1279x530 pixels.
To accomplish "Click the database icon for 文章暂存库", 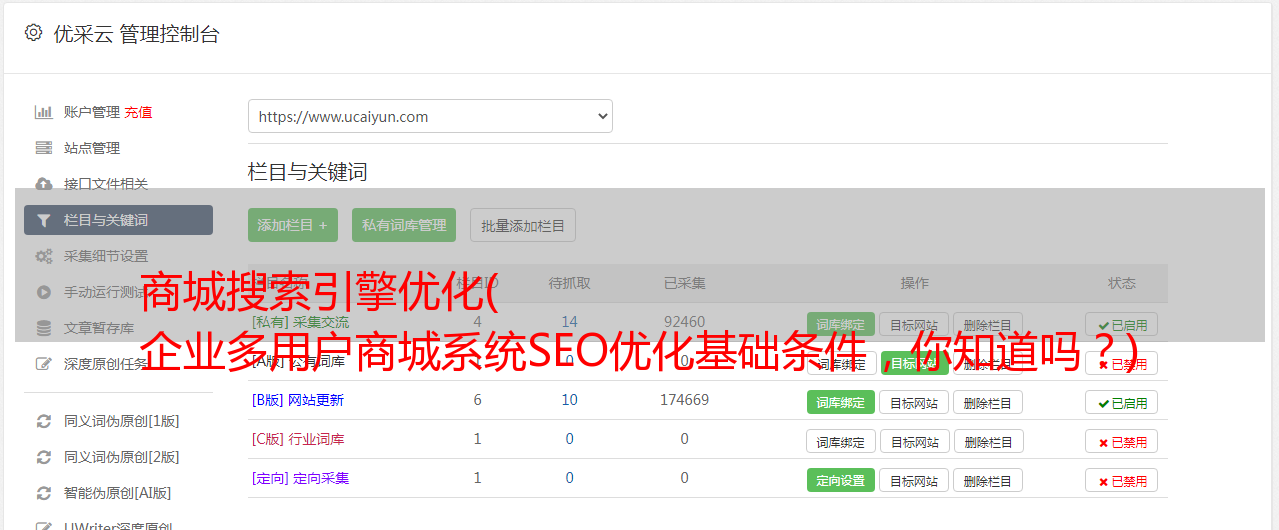I will (43, 328).
